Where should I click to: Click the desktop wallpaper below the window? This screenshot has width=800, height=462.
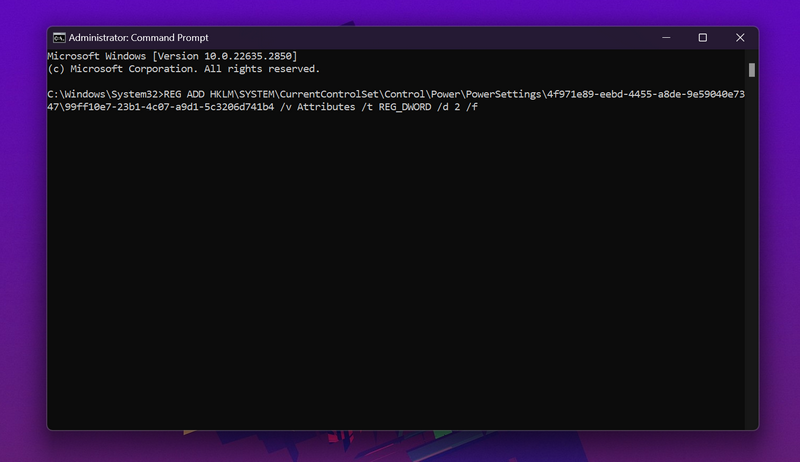pos(400,447)
